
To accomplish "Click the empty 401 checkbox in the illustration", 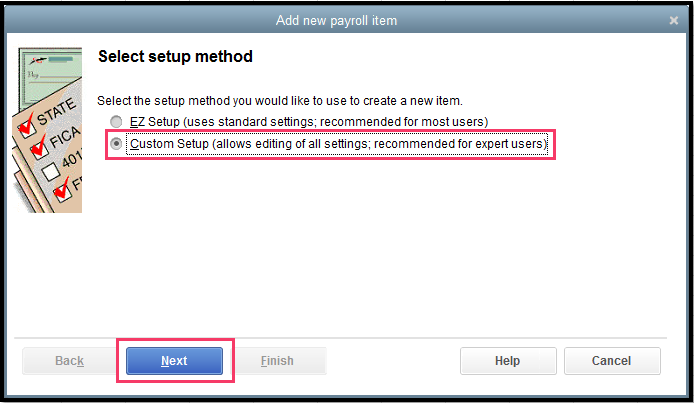I will (47, 172).
